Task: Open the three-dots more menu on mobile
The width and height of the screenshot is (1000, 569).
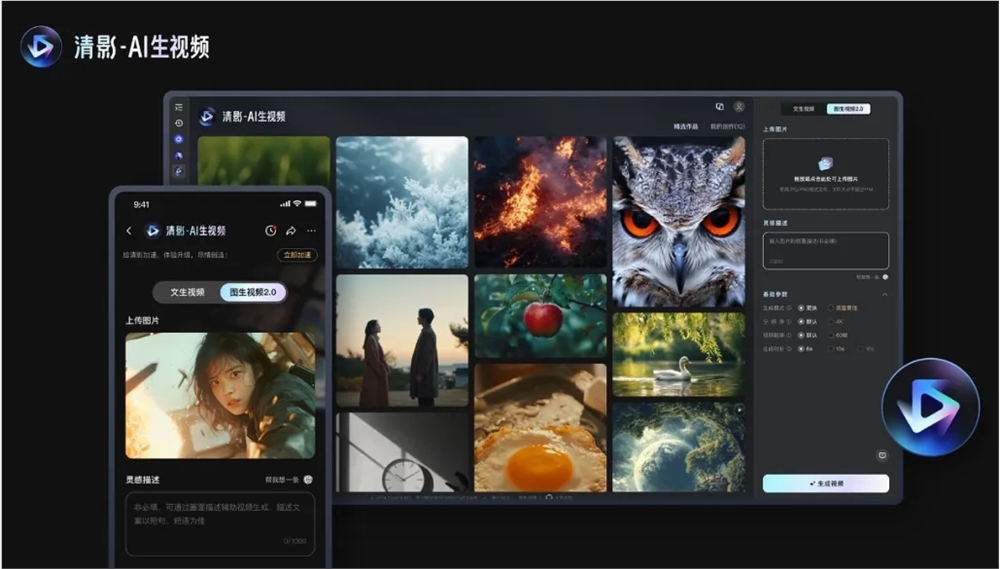Action: [311, 231]
